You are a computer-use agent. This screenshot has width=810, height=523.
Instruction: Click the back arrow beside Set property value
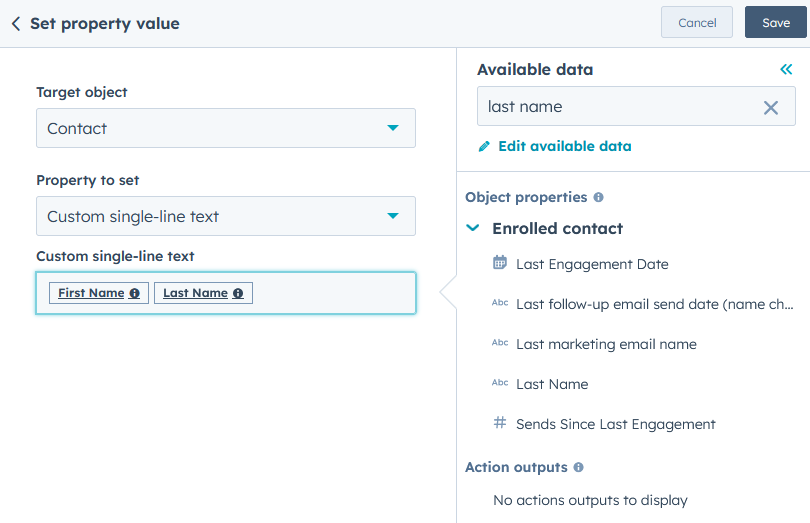pos(16,23)
